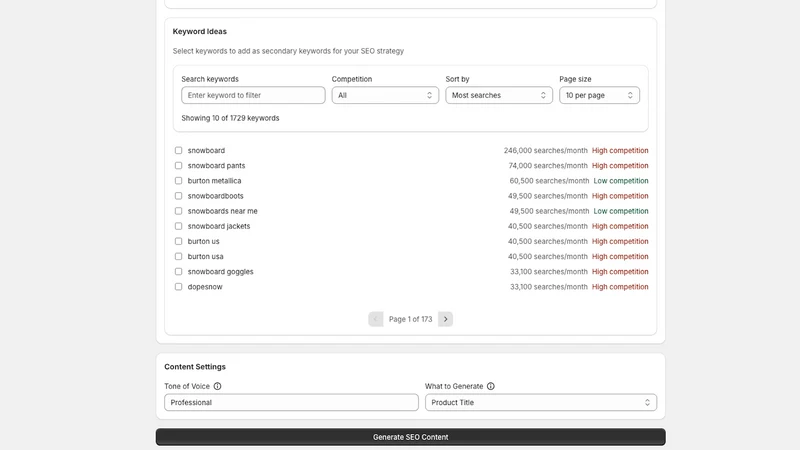Check snowboards near me checkbox
The height and width of the screenshot is (450, 800).
coord(178,211)
